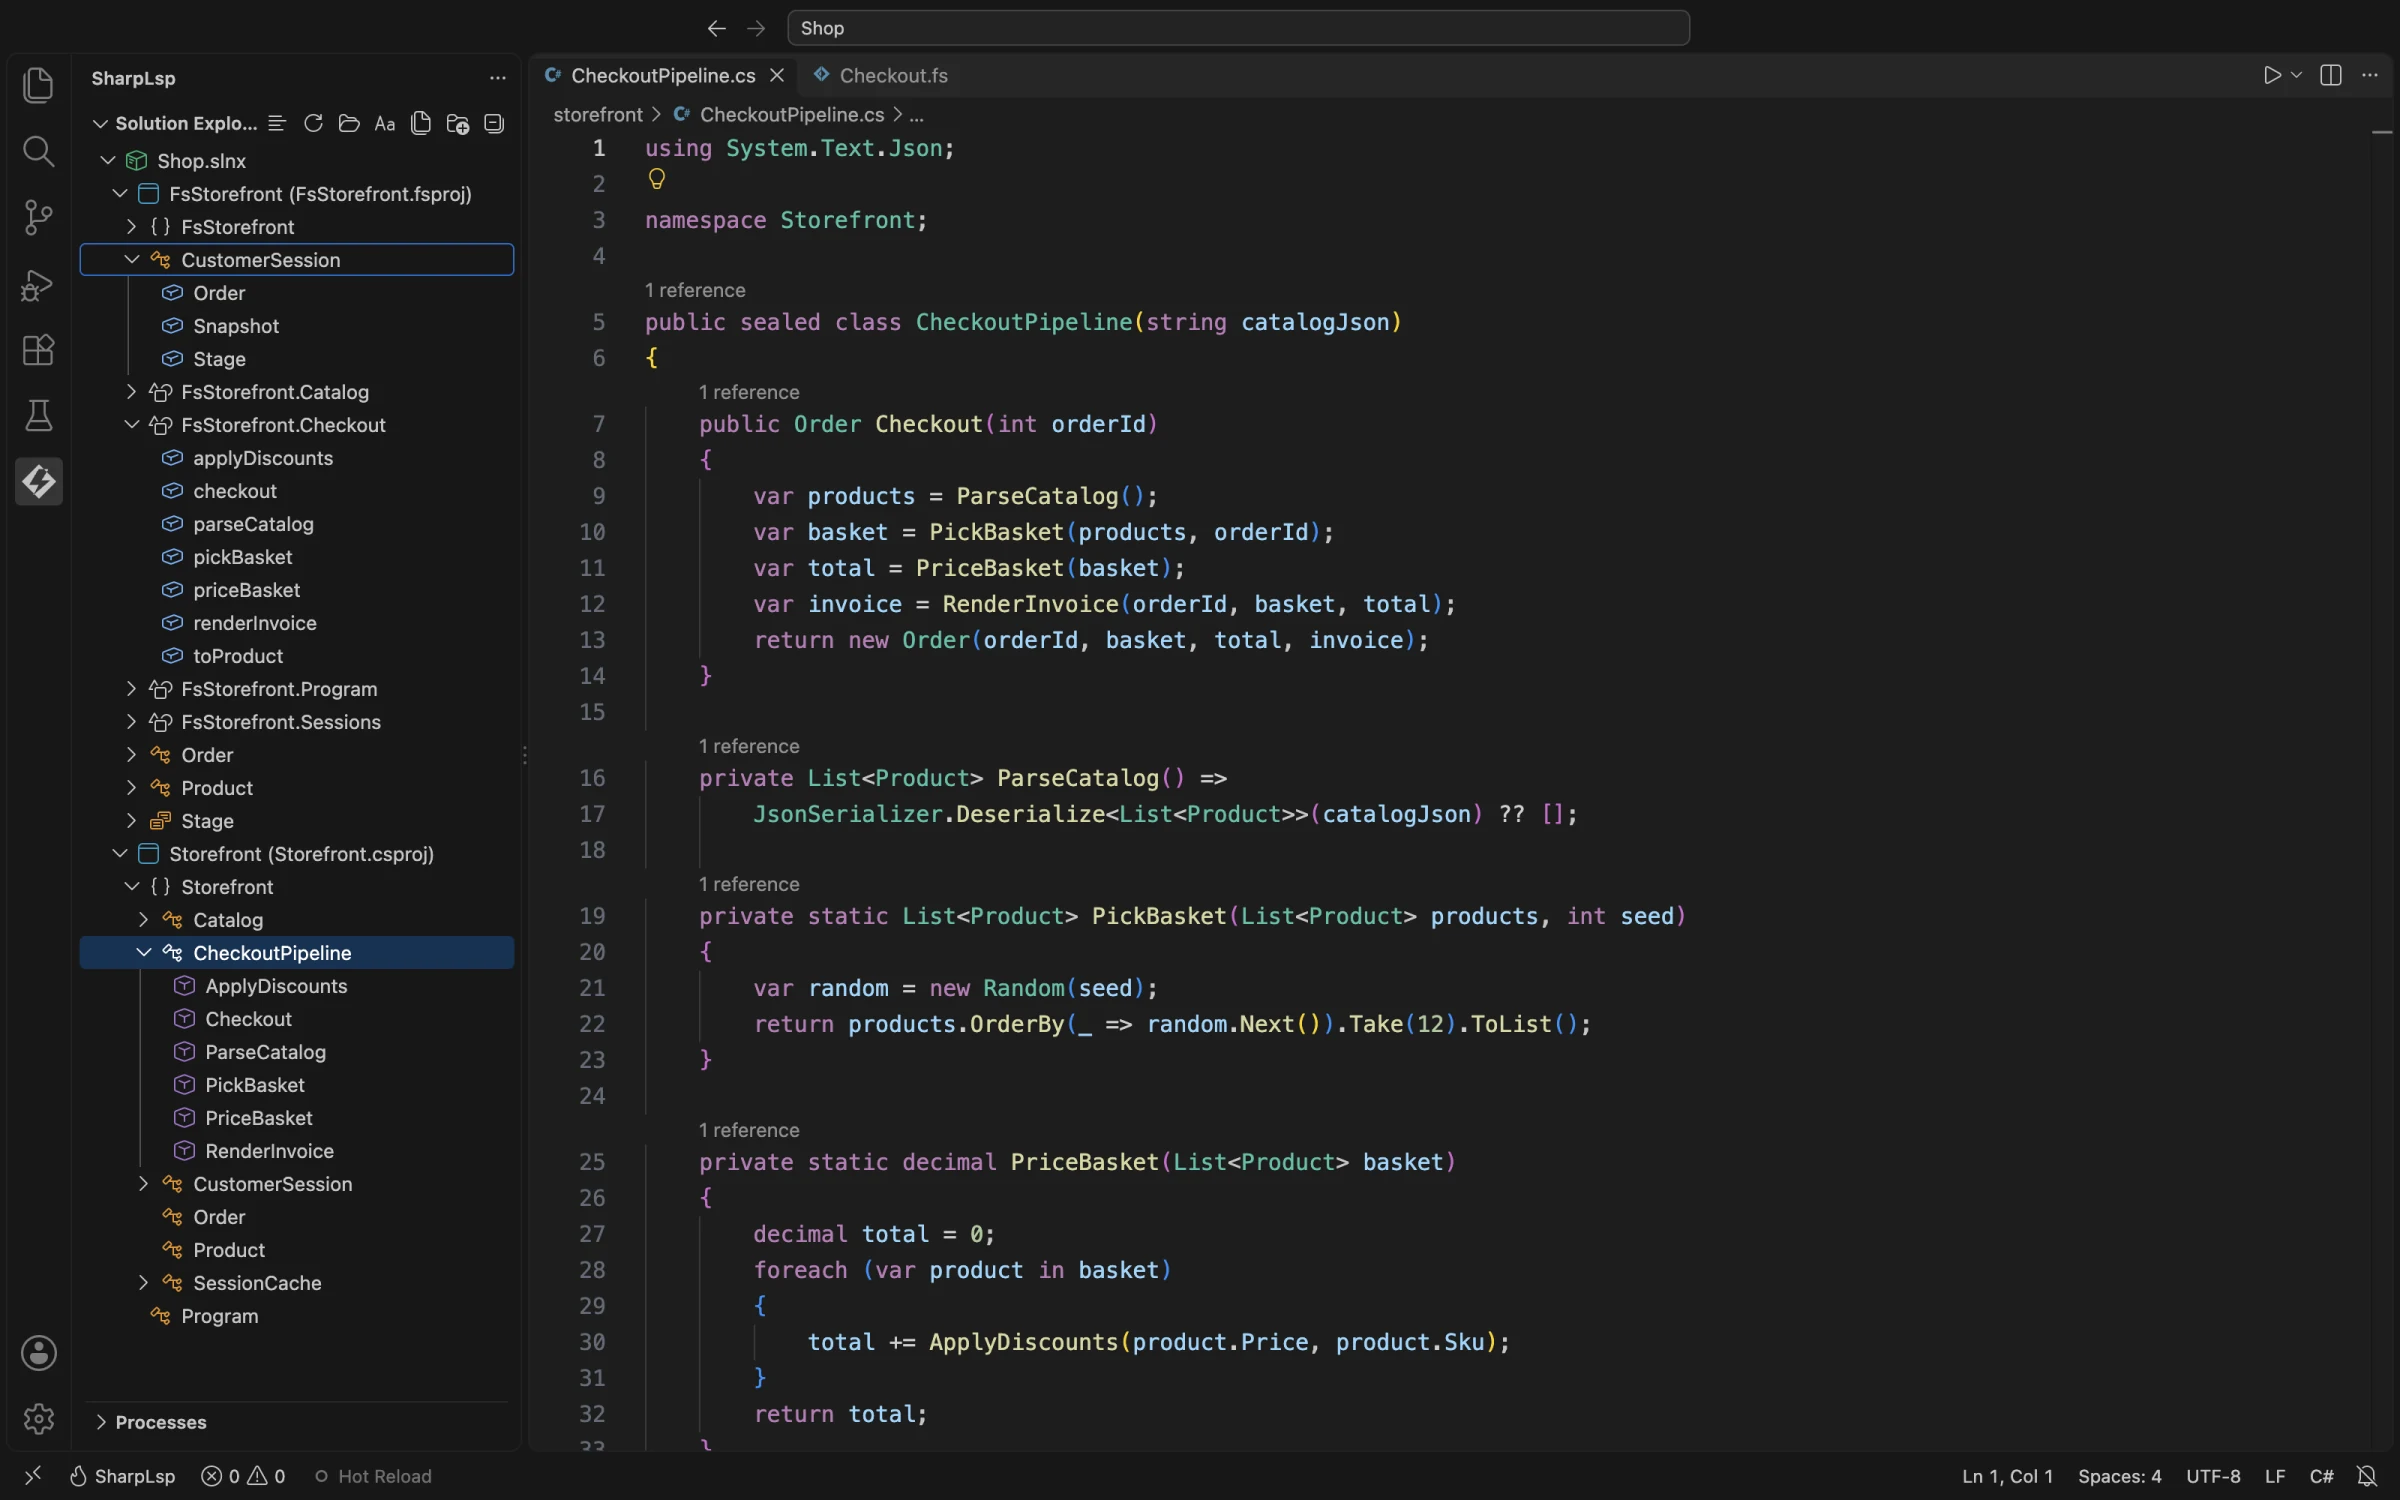Switch to the Checkout.fs tab
The width and height of the screenshot is (2400, 1500).
880,76
